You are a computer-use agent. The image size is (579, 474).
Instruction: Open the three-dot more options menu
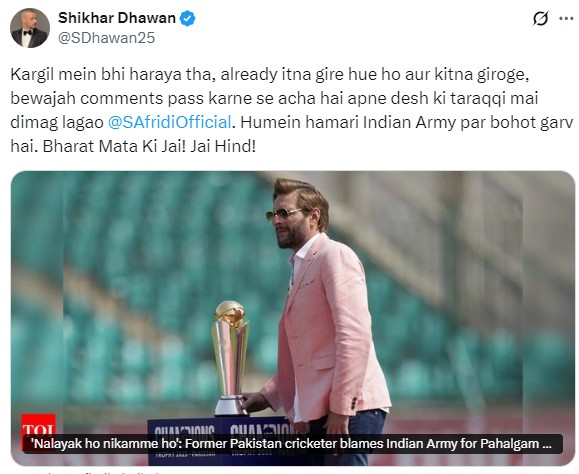click(x=566, y=18)
